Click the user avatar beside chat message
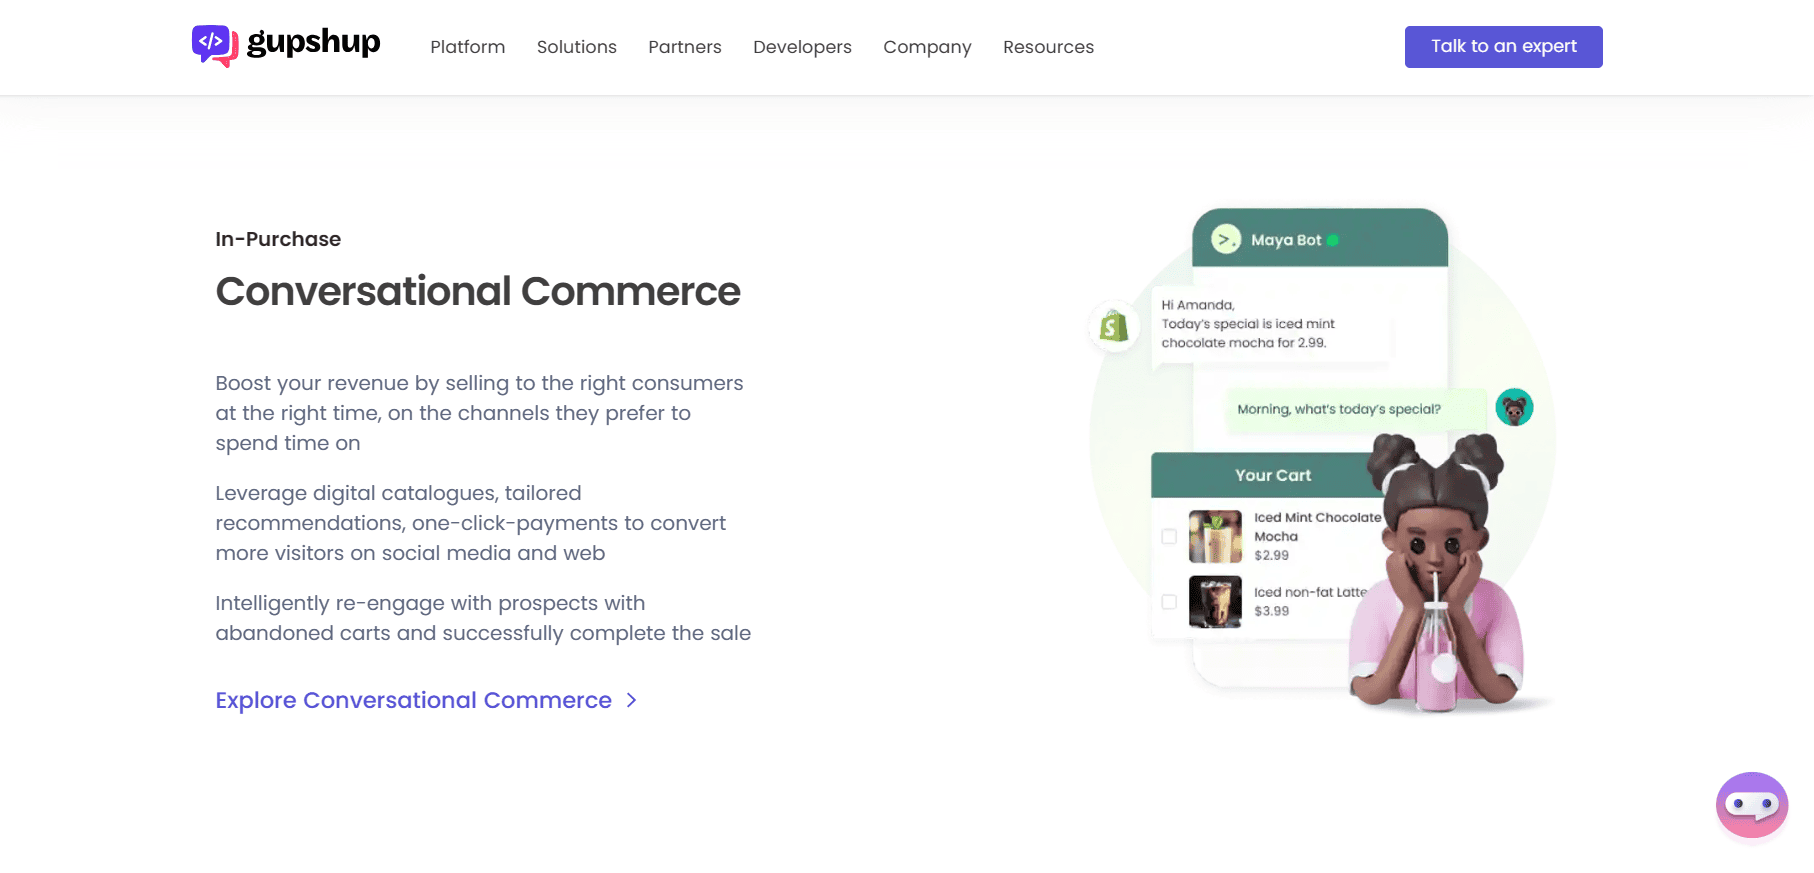The image size is (1814, 873). [1514, 408]
